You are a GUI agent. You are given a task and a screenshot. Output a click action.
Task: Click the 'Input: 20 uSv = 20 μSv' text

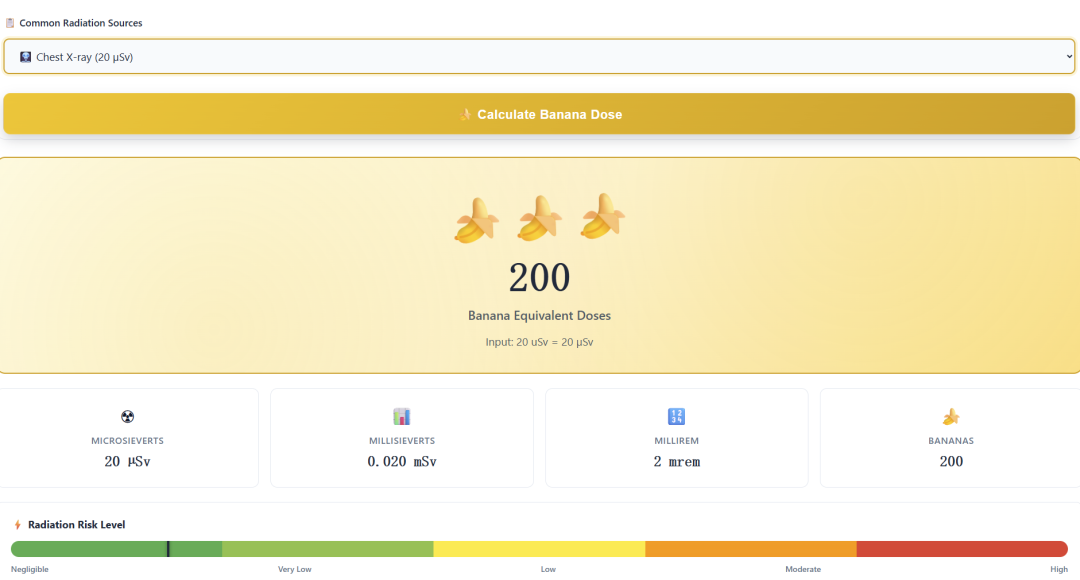tap(539, 342)
